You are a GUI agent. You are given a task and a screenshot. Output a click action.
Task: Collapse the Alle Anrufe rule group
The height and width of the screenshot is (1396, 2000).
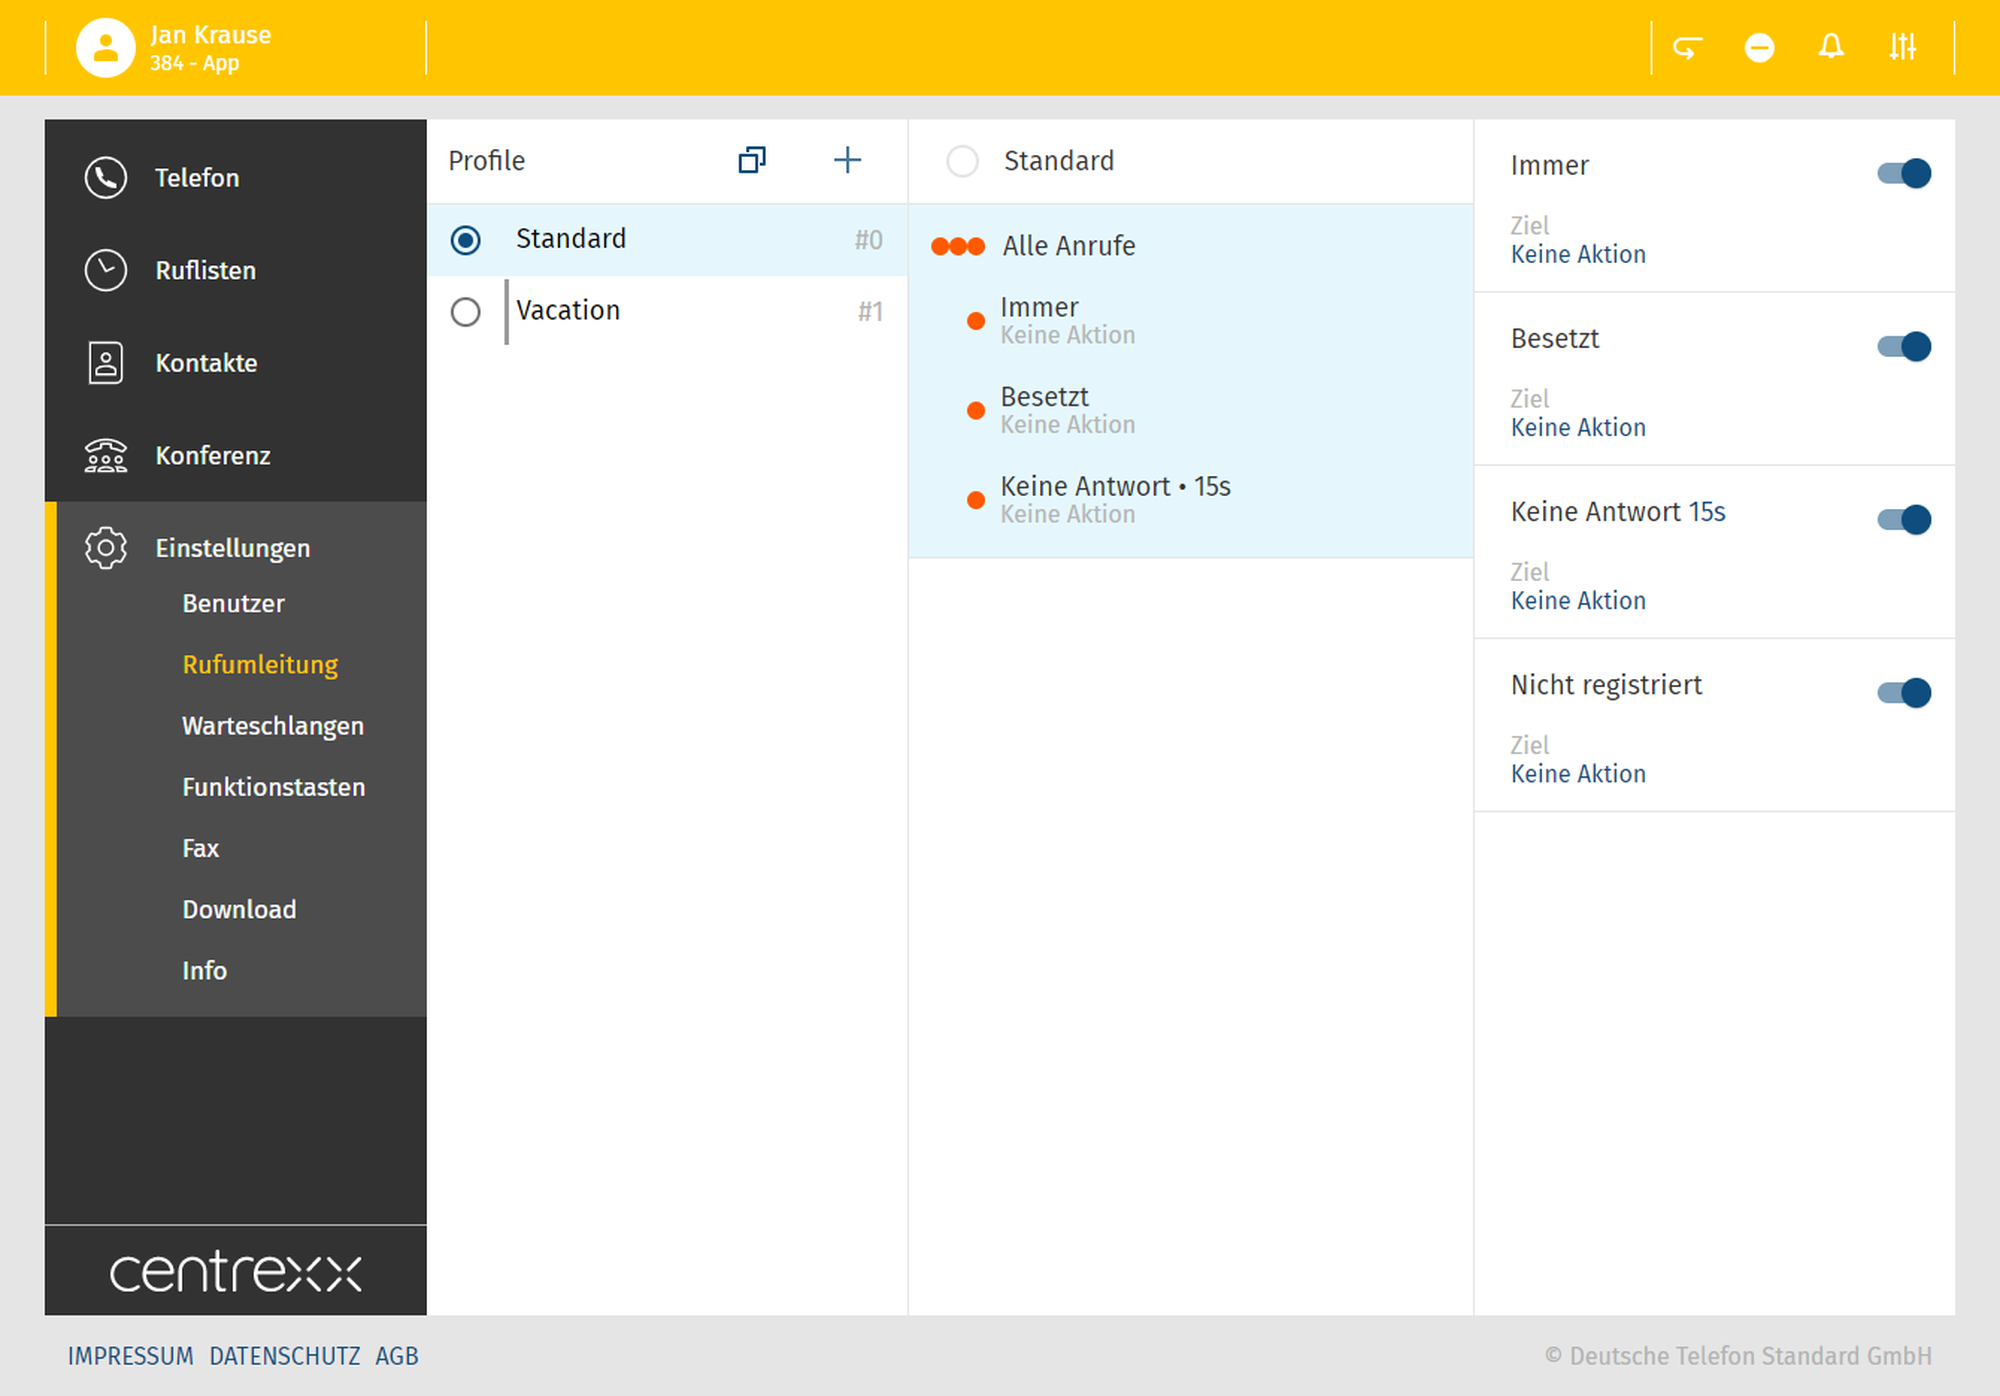(1068, 246)
